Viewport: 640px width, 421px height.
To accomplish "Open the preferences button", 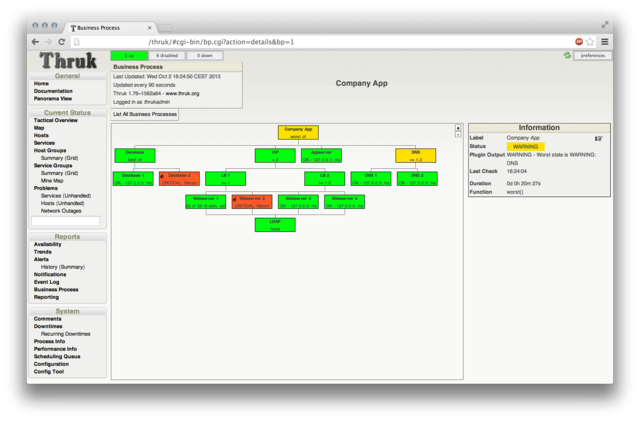I will 592,56.
